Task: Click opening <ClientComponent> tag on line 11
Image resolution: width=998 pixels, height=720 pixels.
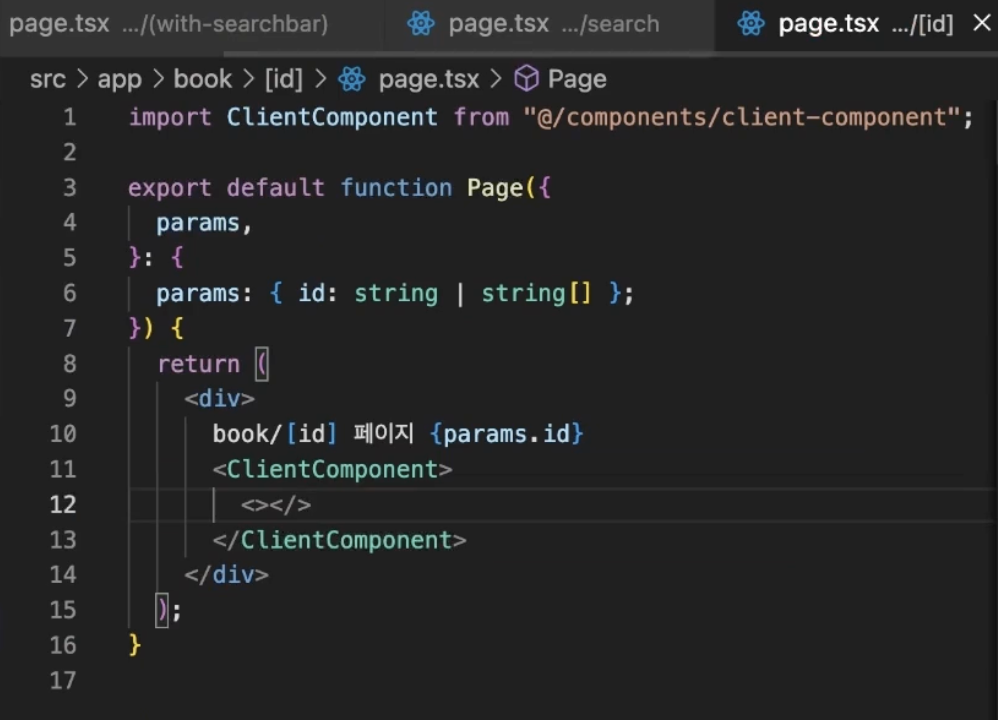Action: click(x=332, y=470)
